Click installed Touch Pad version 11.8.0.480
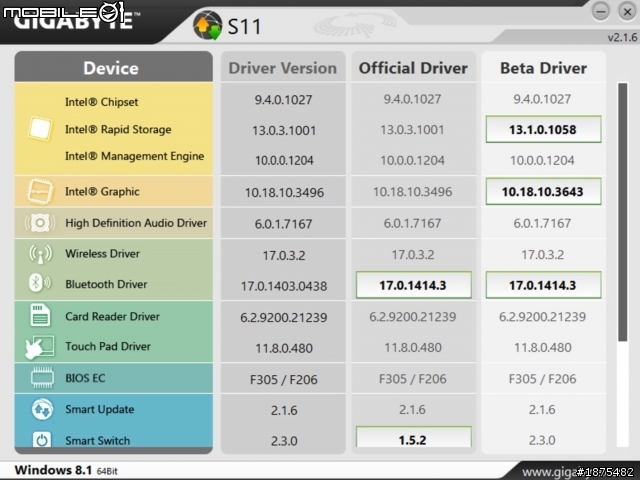The width and height of the screenshot is (640, 480). (x=284, y=348)
